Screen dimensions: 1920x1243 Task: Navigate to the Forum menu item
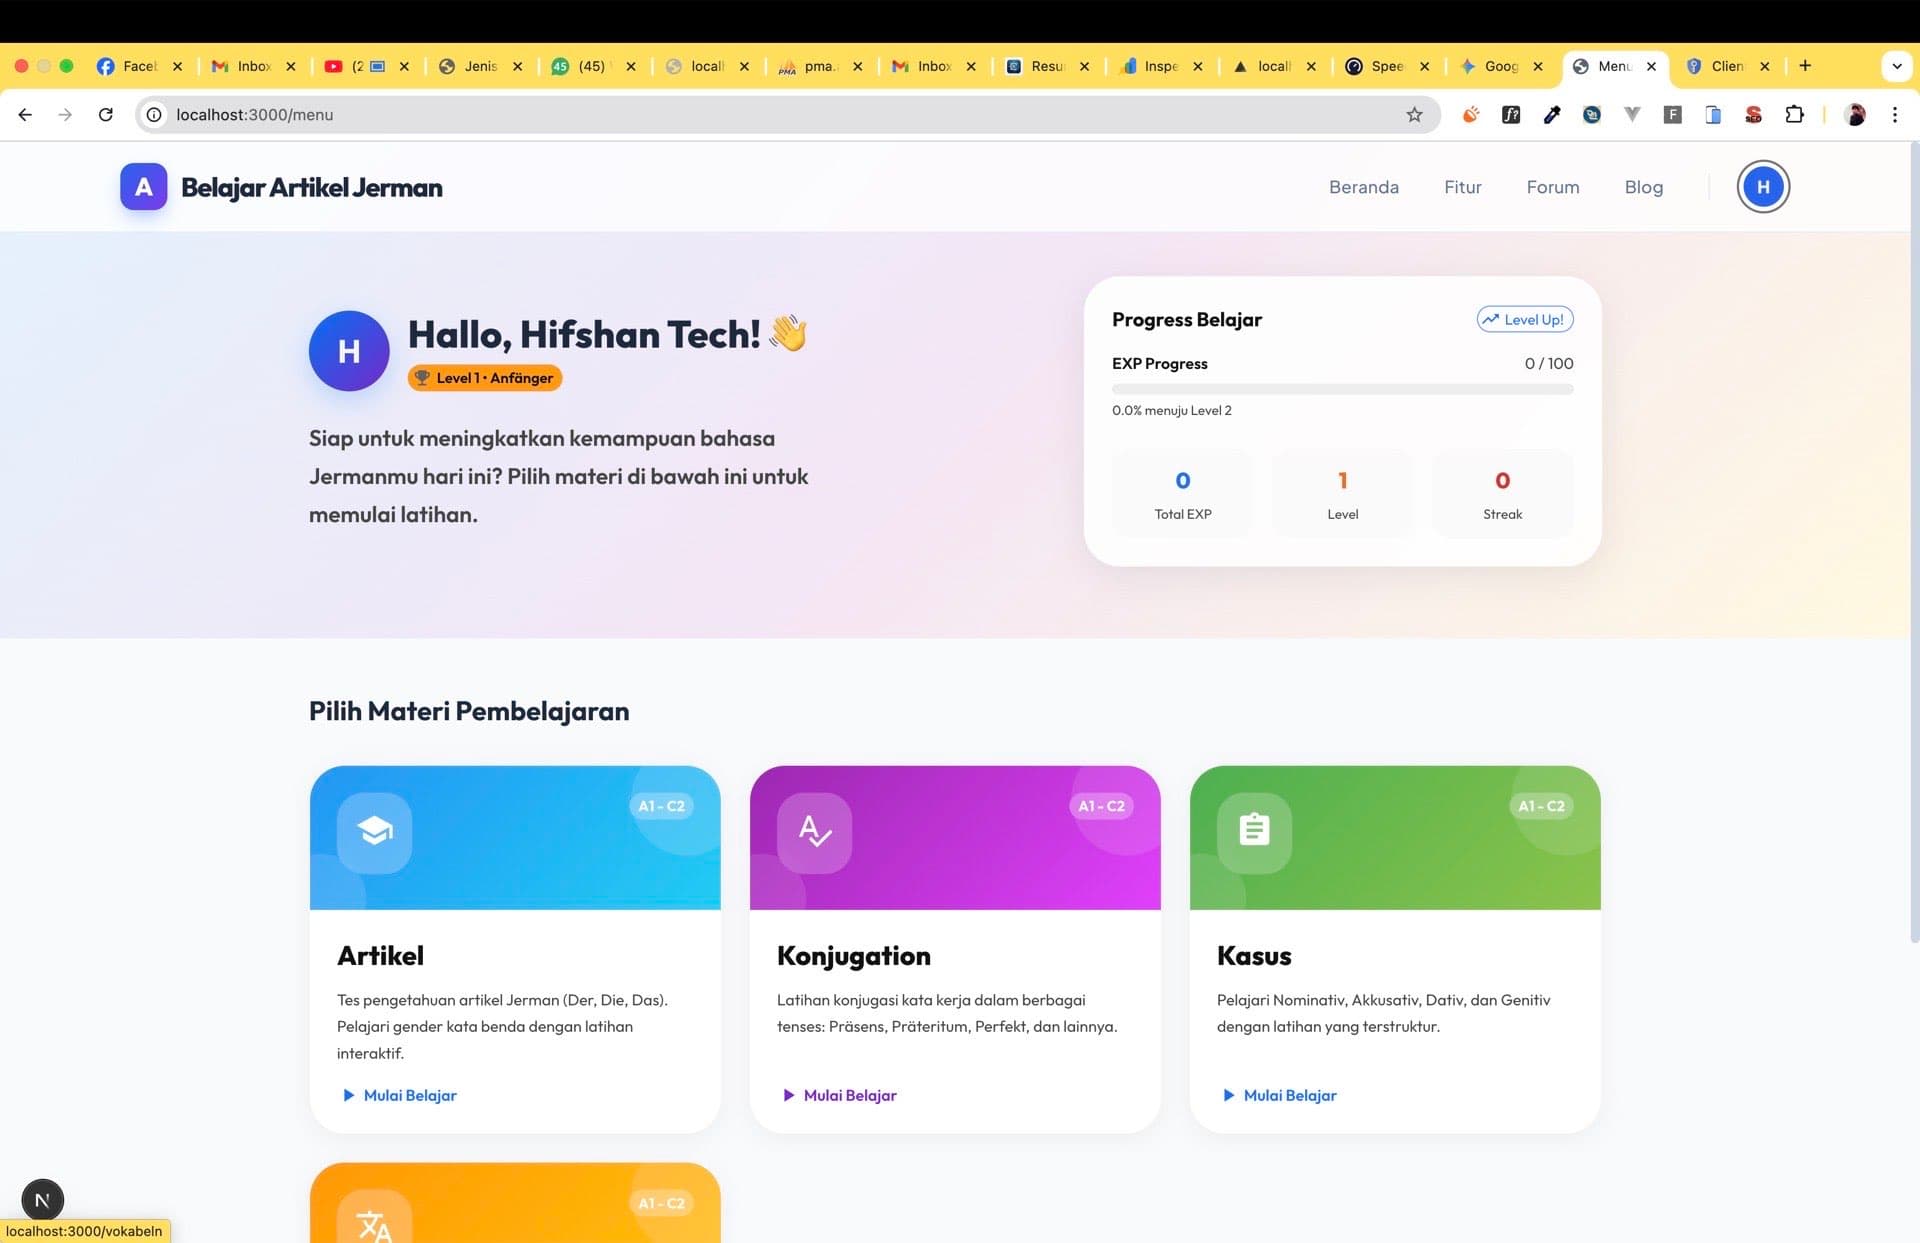(1552, 186)
